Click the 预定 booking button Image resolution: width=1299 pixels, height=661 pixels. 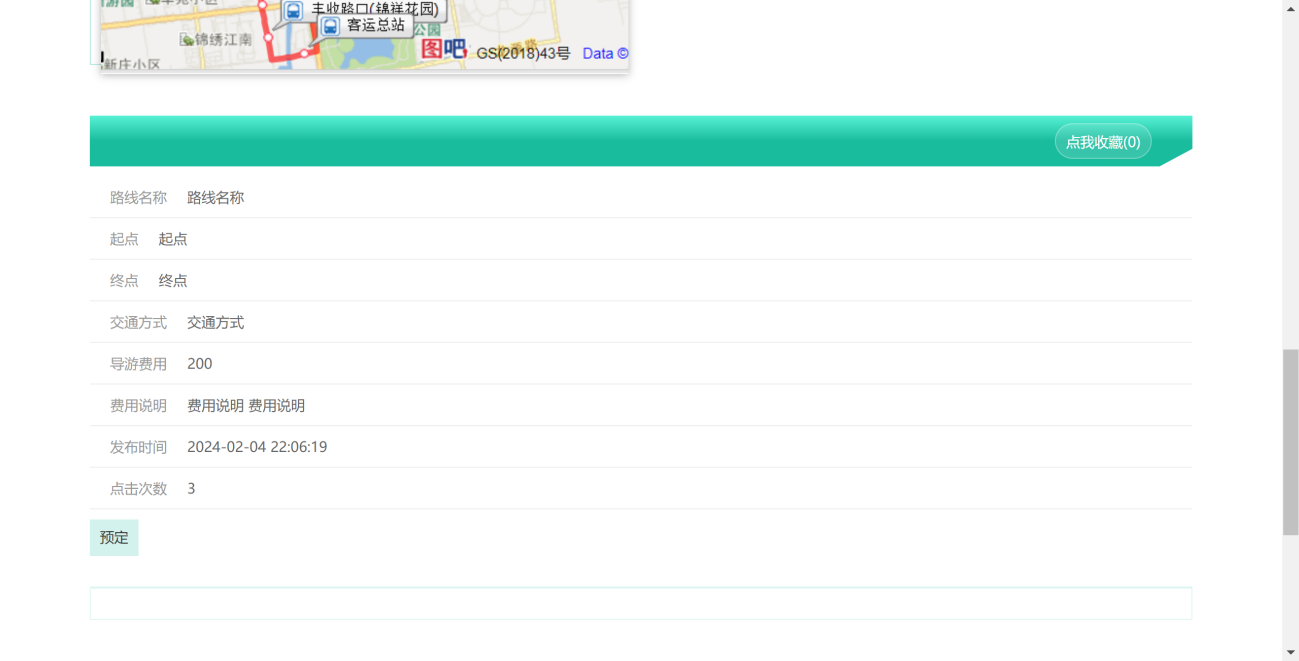point(114,538)
